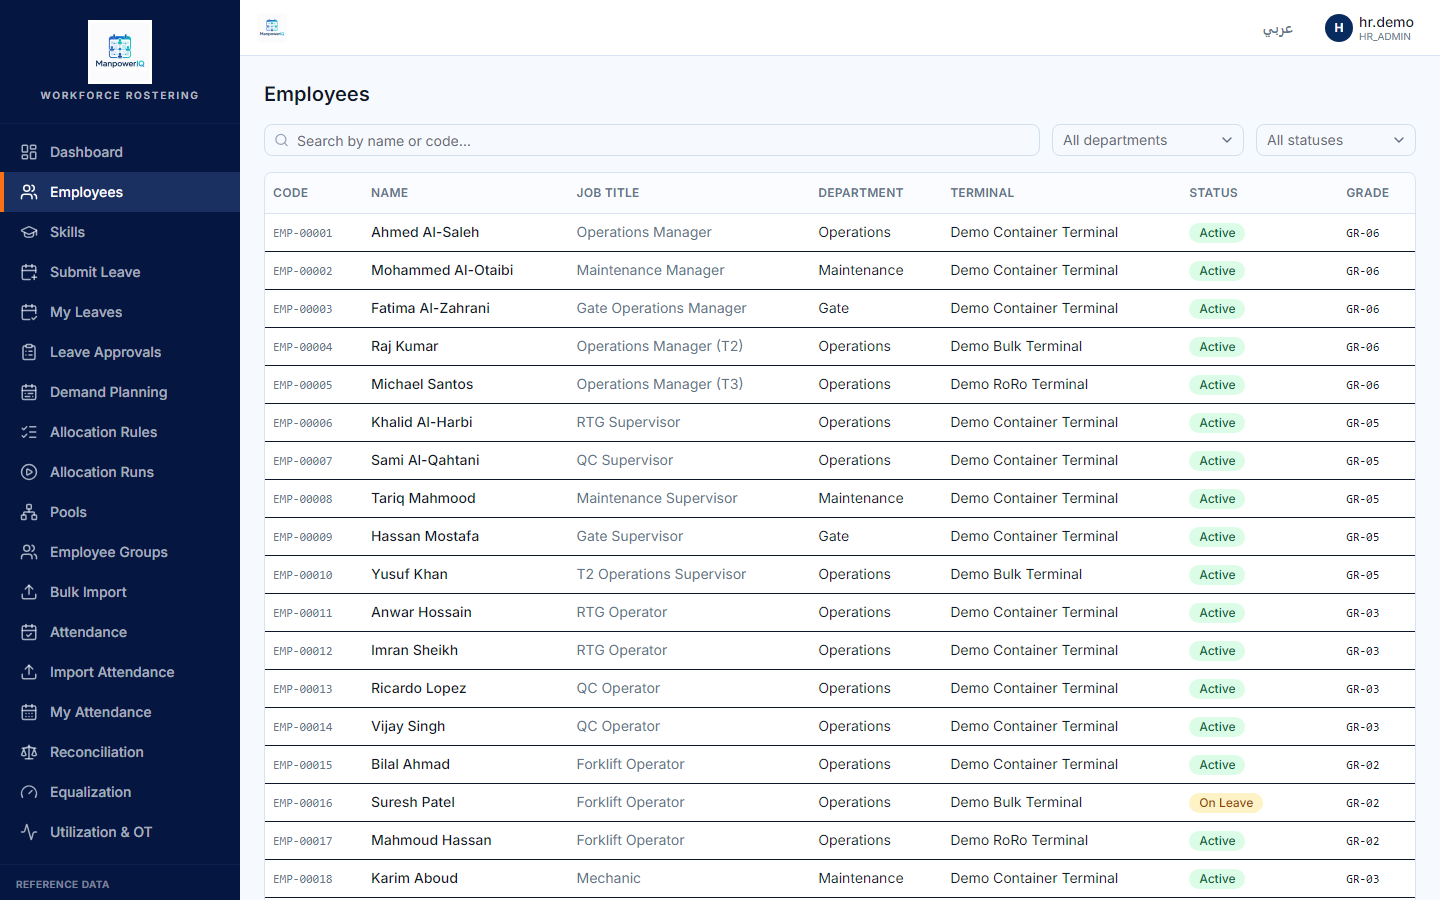Screen dimensions: 1440x900
Task: Click the Equalization gauge icon
Action: point(29,792)
